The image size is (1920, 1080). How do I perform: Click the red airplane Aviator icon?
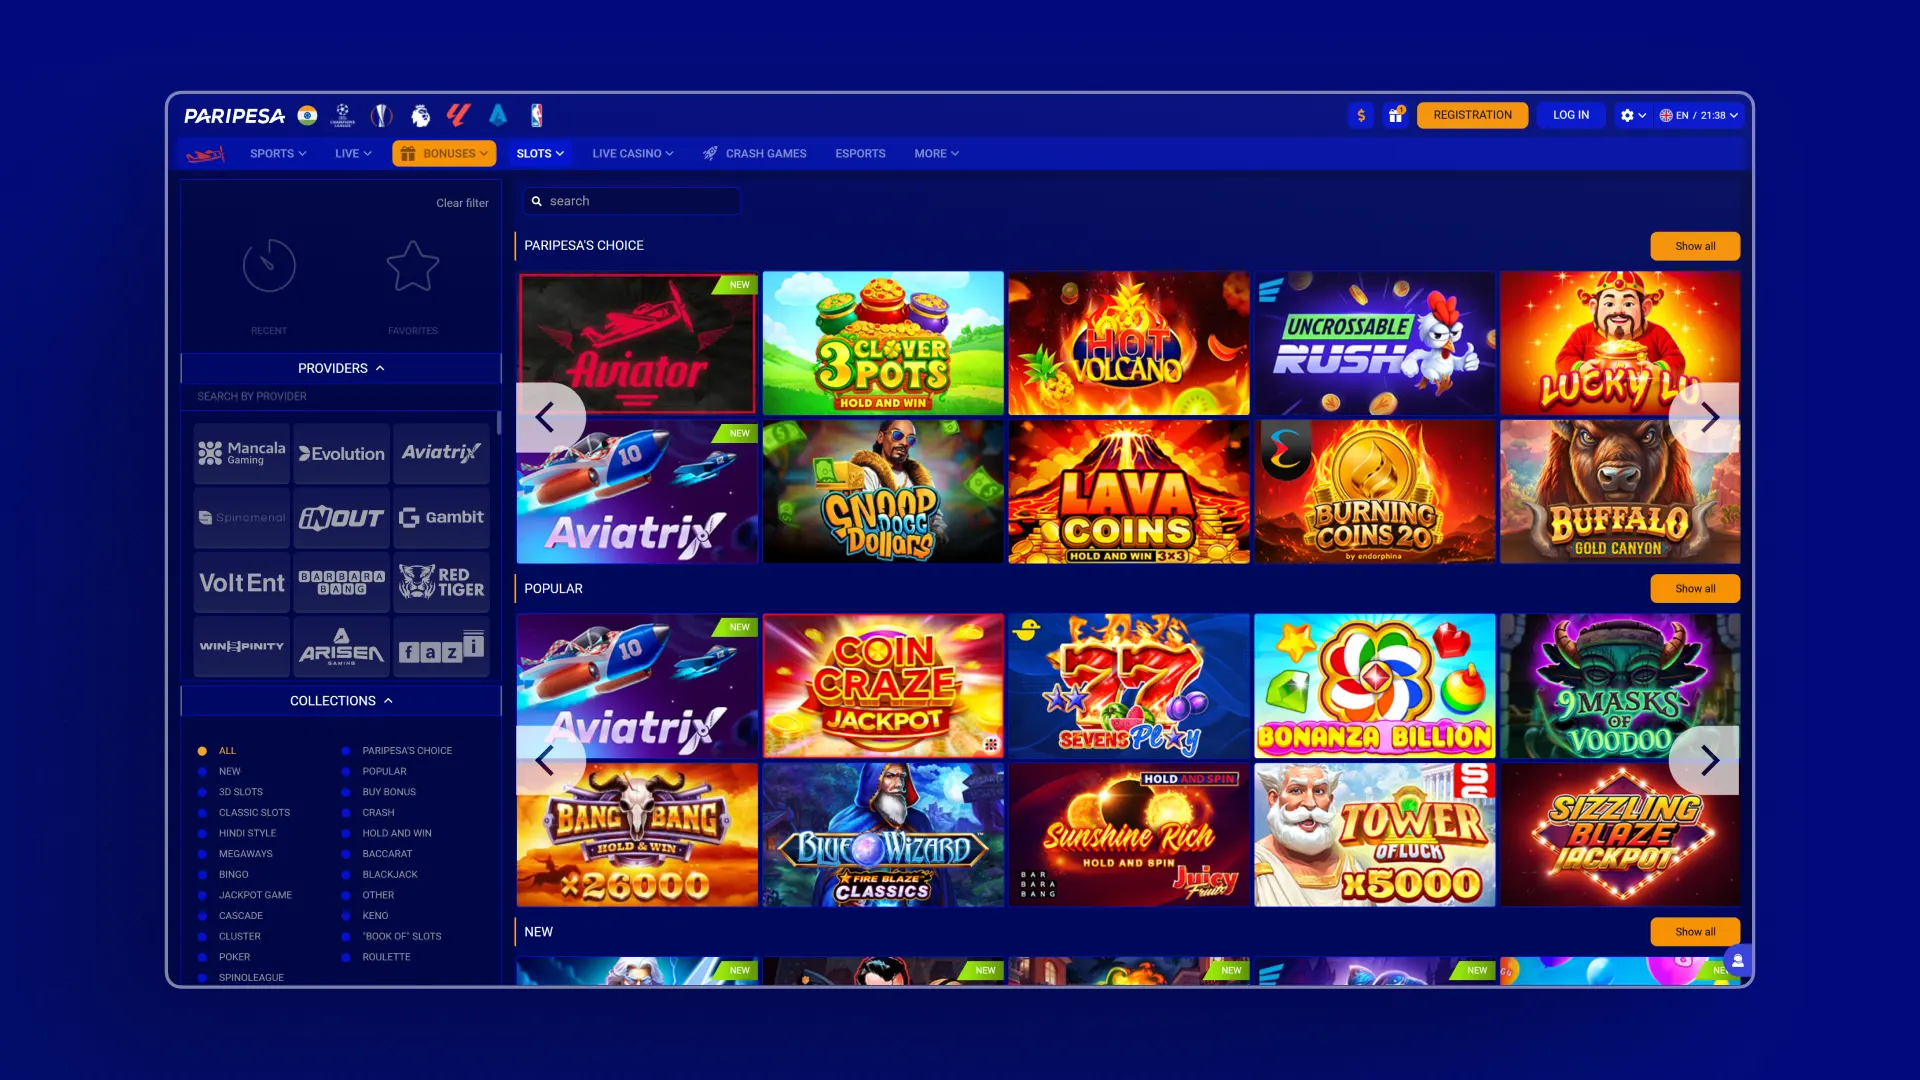pos(205,154)
